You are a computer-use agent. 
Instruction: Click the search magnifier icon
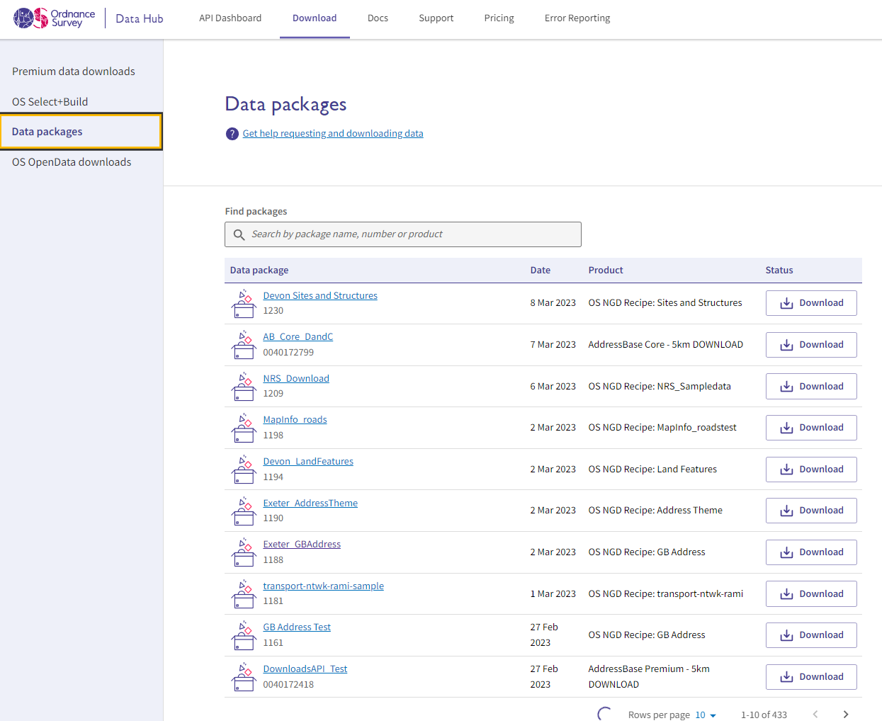pyautogui.click(x=239, y=235)
